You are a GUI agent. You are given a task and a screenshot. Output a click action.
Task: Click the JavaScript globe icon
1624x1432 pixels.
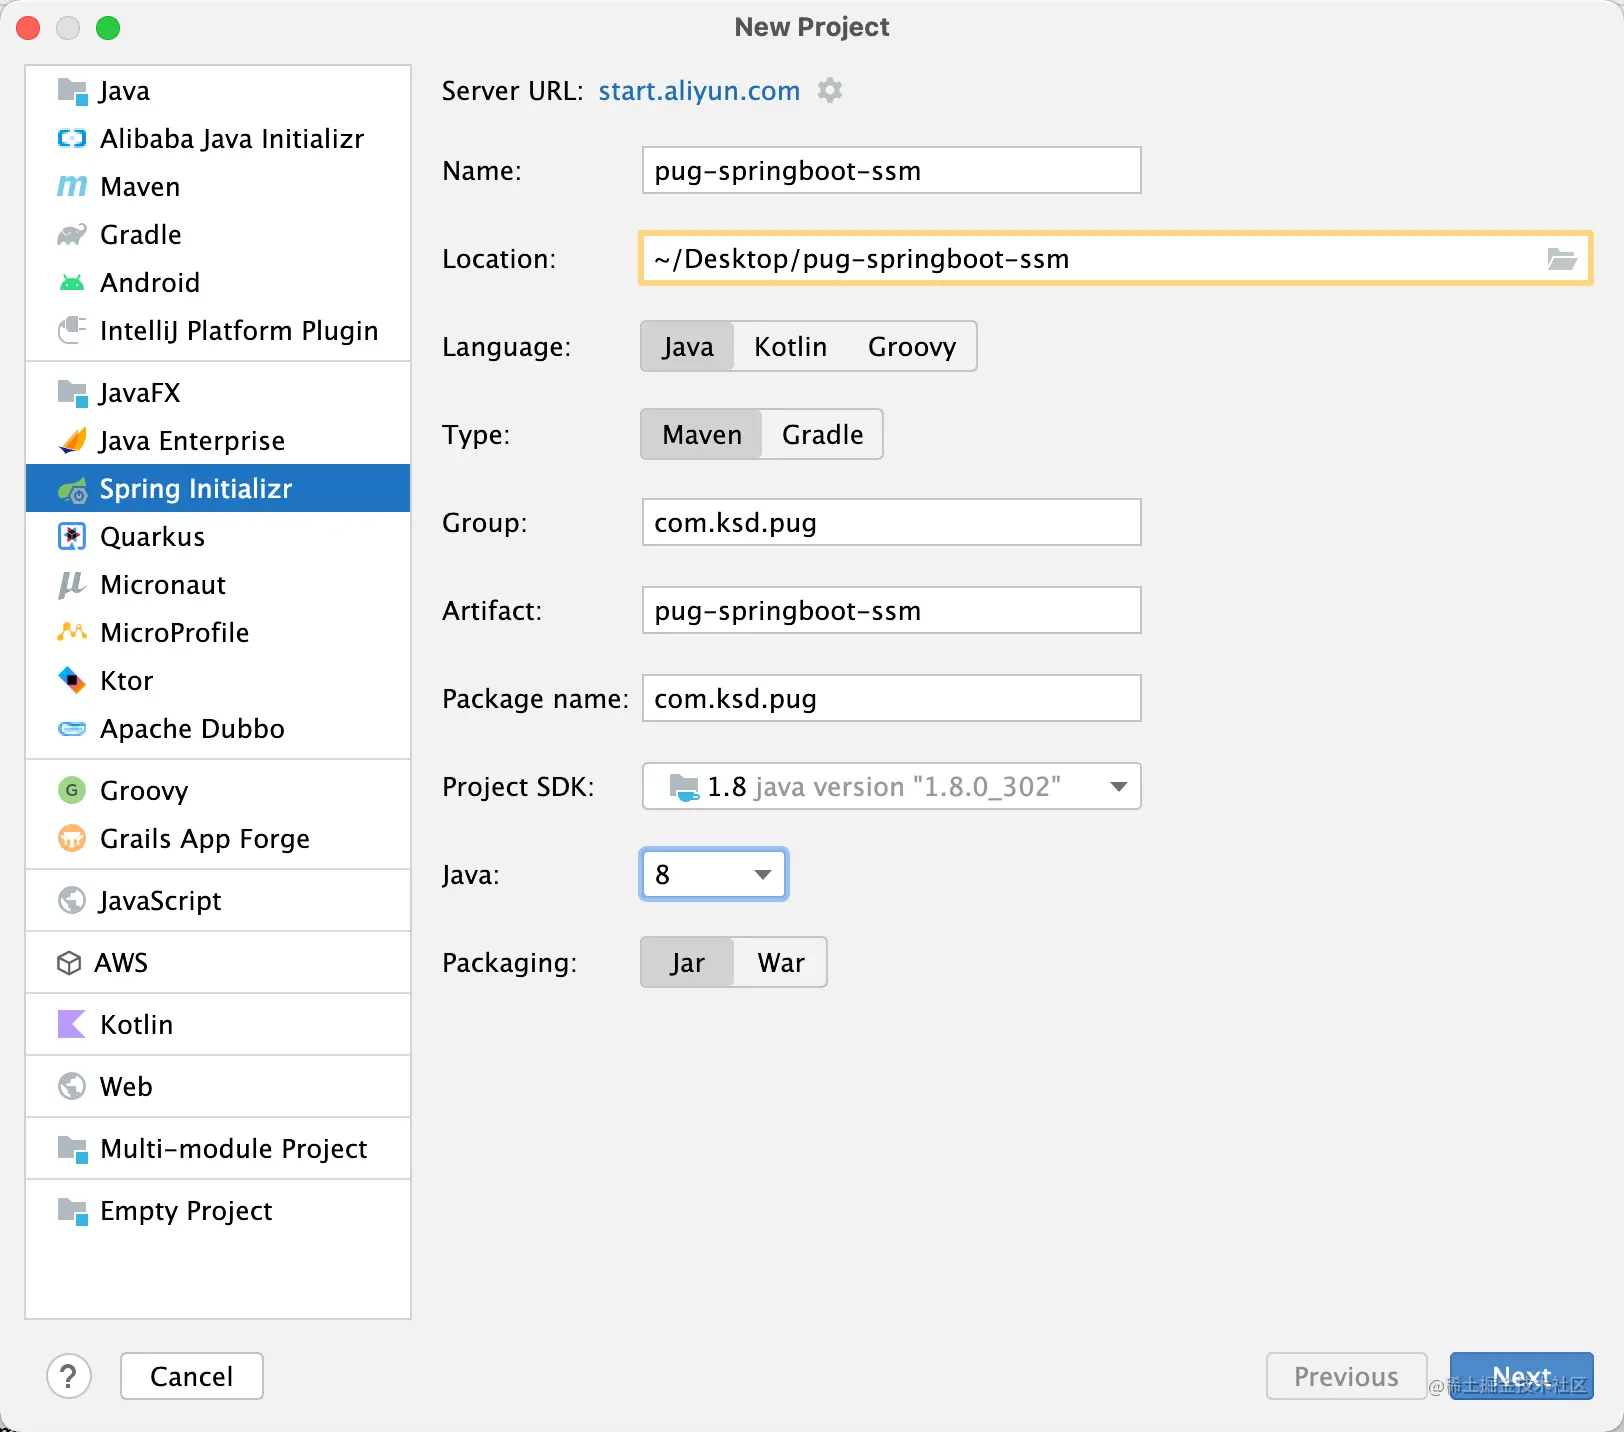[x=72, y=901]
